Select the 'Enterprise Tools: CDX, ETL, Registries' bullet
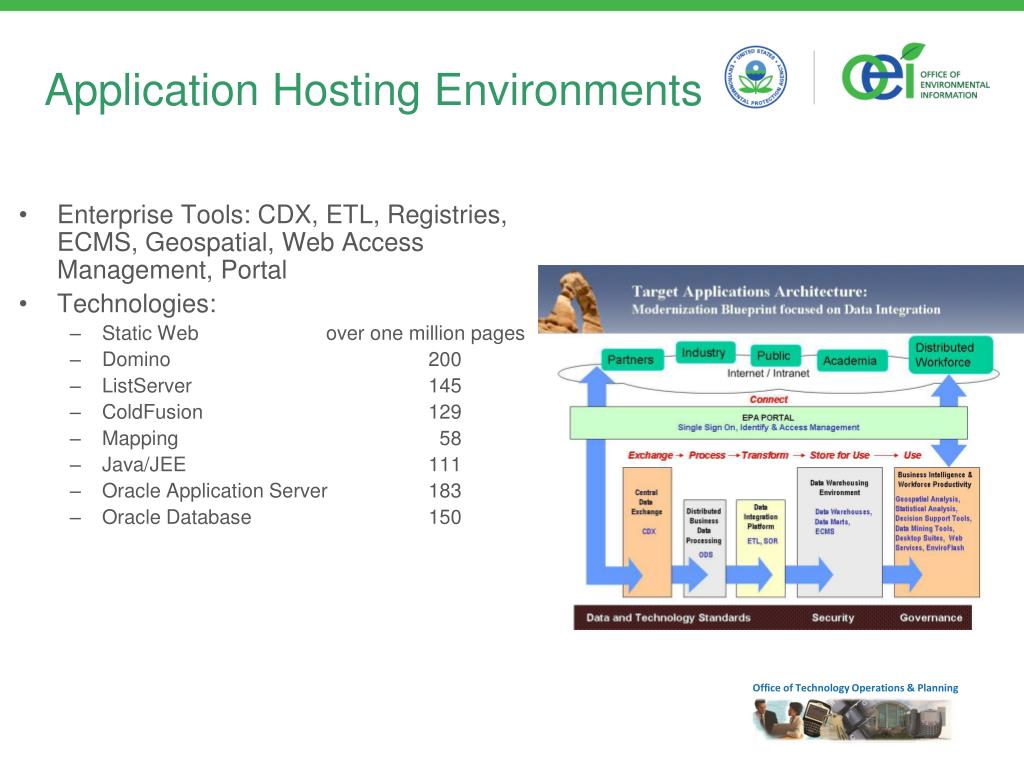Screen dimensions: 1024x768 282,242
